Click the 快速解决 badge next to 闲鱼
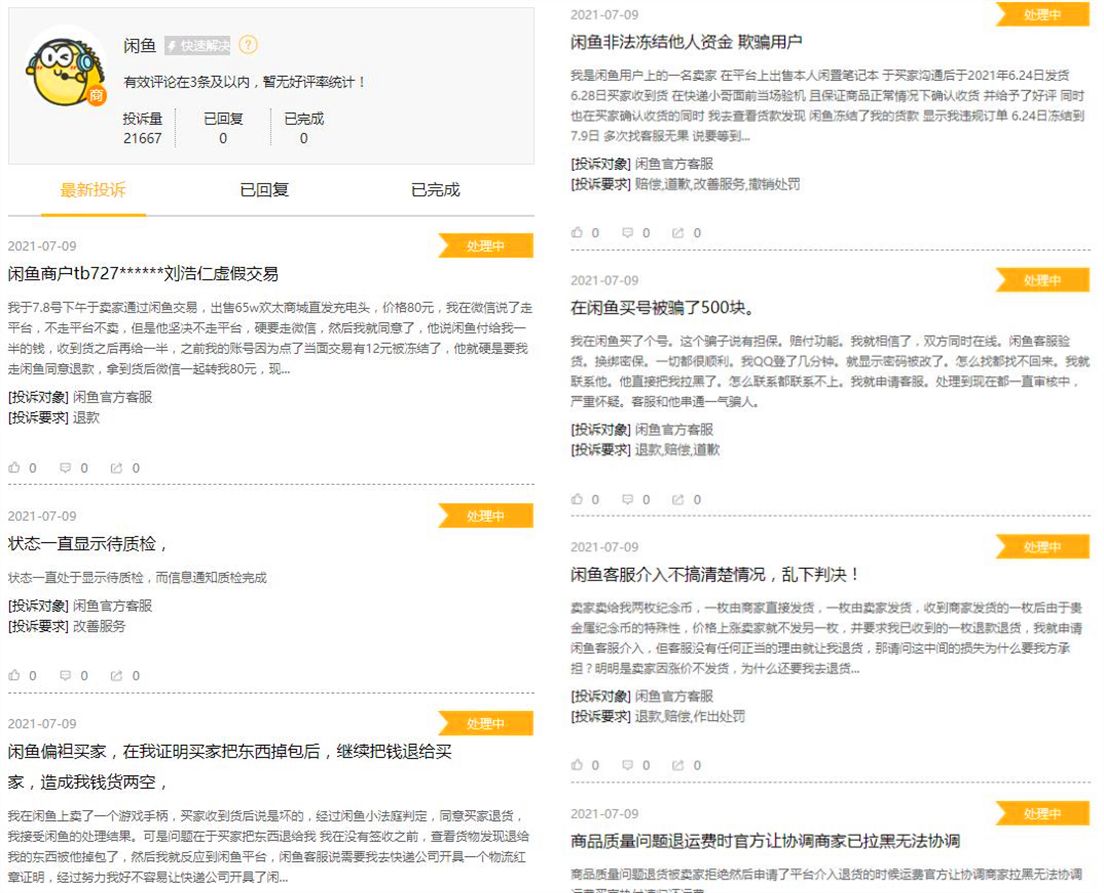The height and width of the screenshot is (893, 1104). [198, 46]
